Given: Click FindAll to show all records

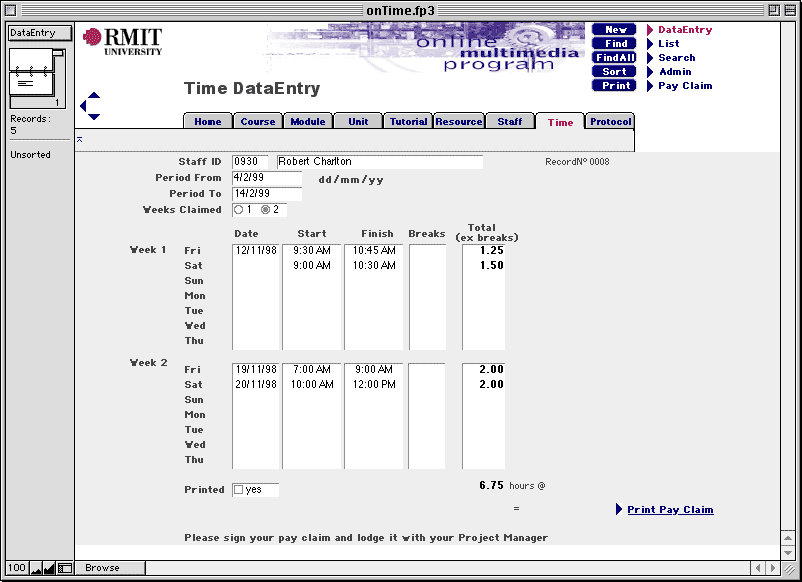Looking at the screenshot, I should (613, 57).
